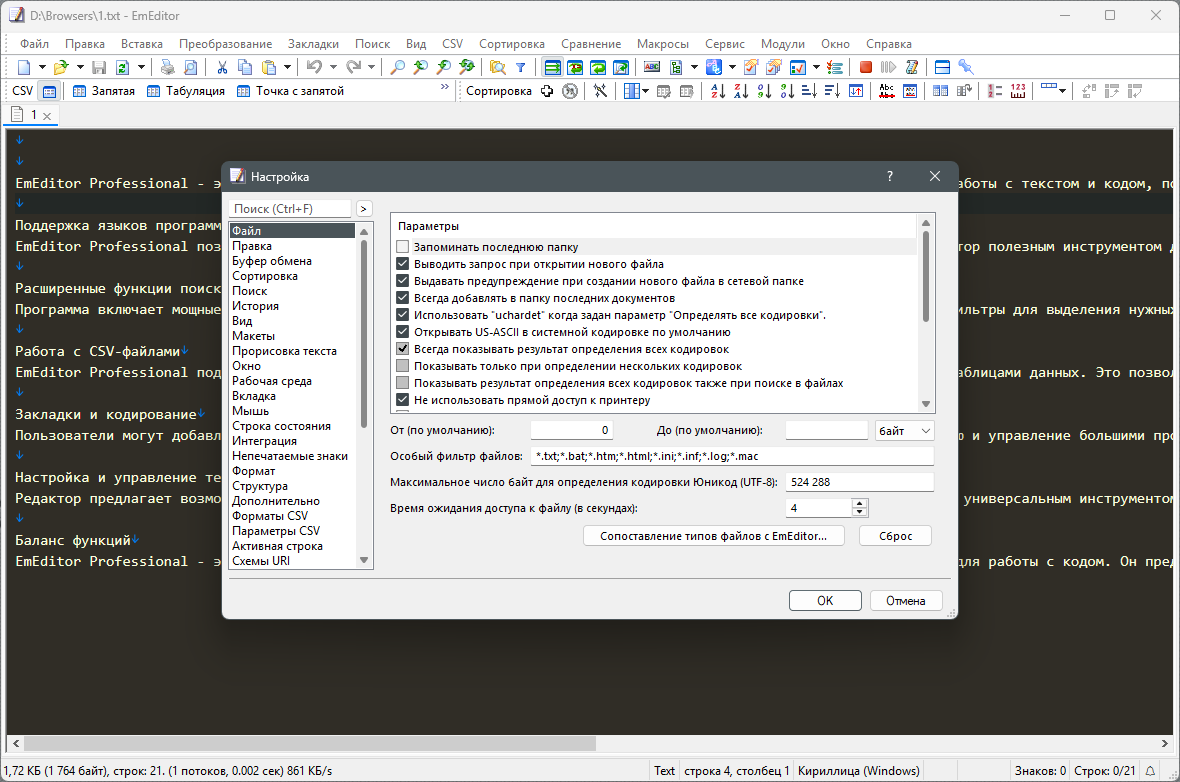Toggle 'Не использовать прямой доступ к принтеру'

click(403, 400)
